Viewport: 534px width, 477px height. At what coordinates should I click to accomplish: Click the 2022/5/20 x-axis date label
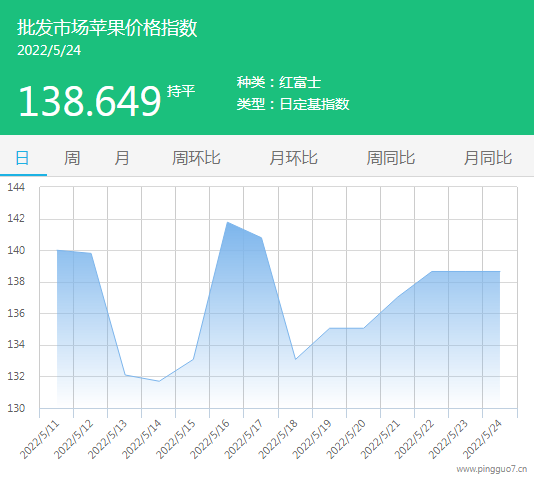click(x=346, y=439)
